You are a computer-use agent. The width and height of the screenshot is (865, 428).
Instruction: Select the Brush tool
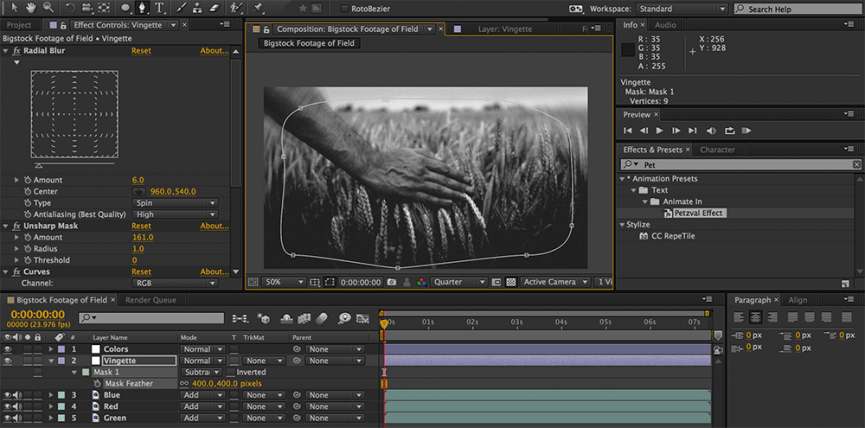[x=181, y=8]
